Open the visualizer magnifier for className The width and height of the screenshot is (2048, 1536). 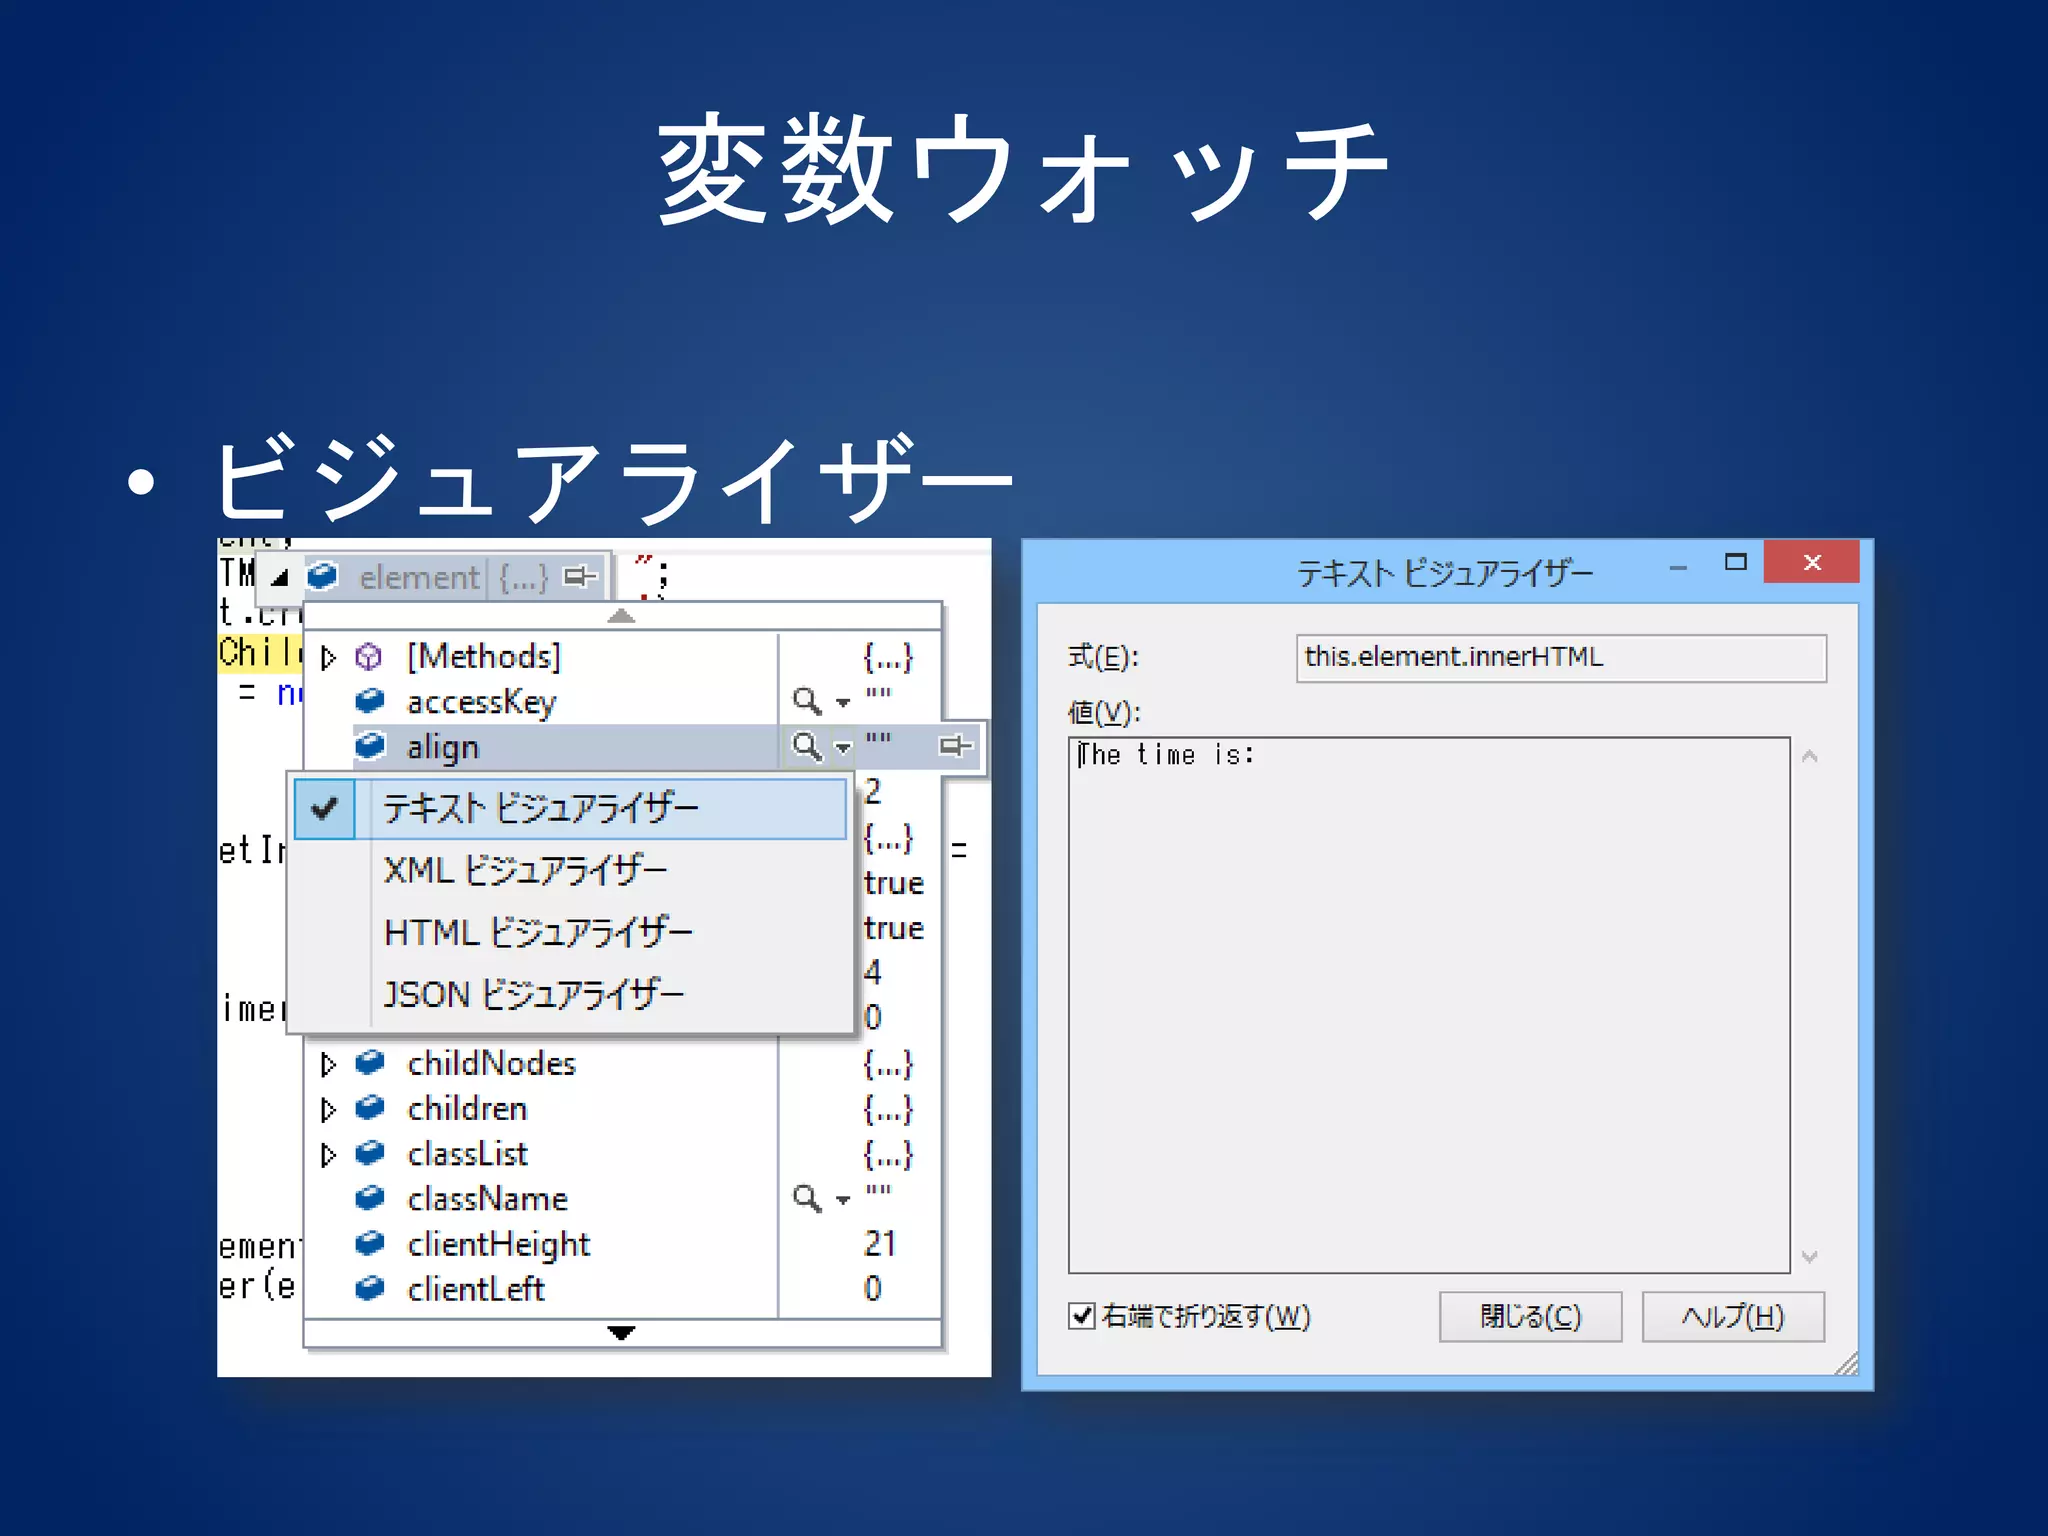(x=807, y=1198)
